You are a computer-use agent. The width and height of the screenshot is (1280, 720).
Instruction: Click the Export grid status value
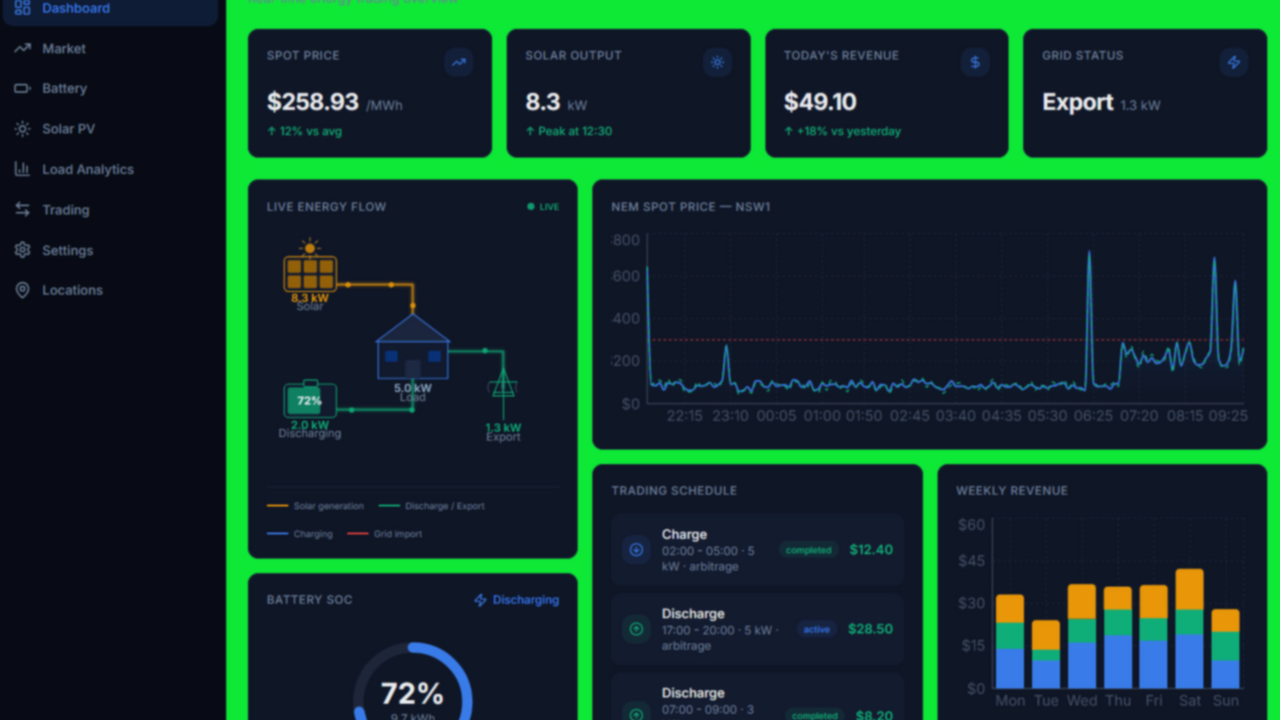1078,102
